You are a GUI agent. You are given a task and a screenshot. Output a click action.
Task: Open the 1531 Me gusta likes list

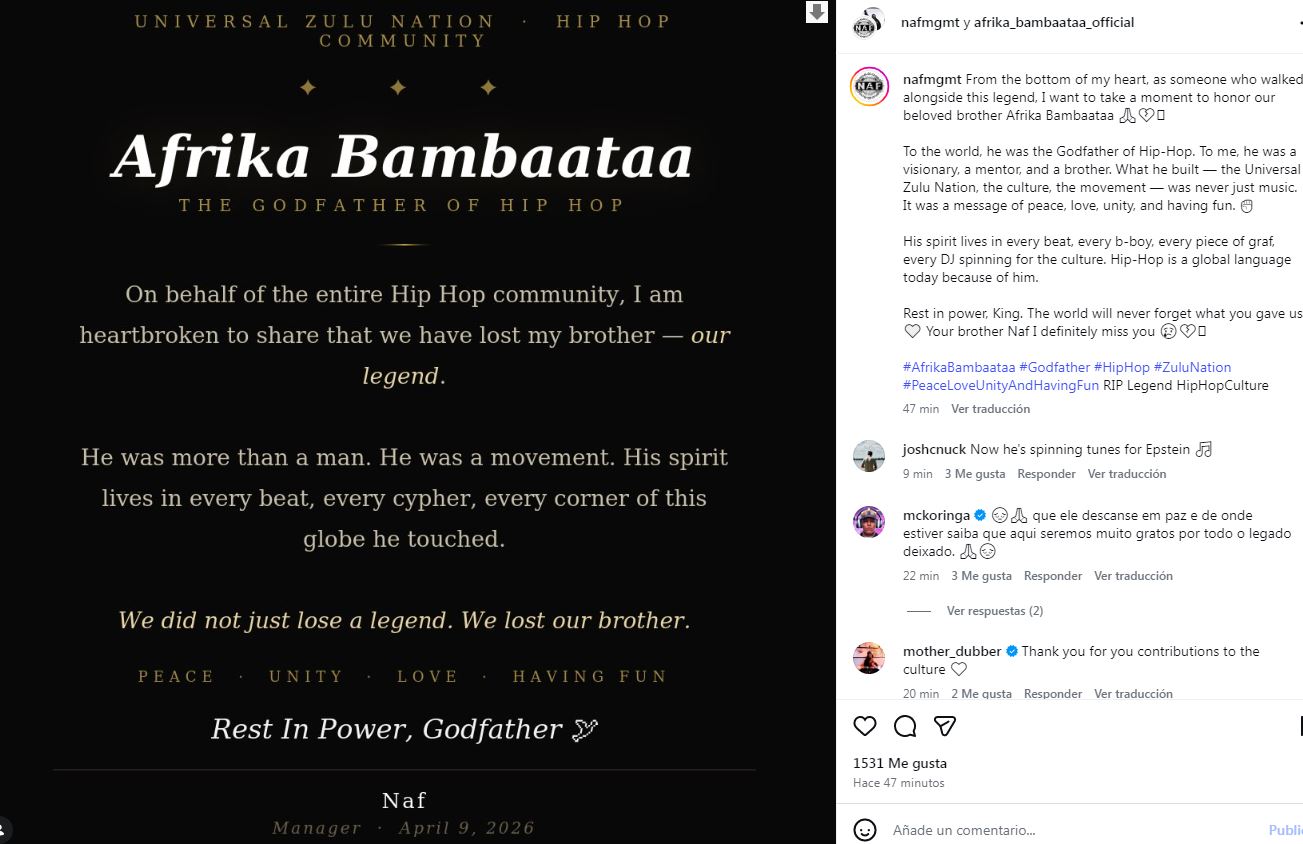[900, 763]
